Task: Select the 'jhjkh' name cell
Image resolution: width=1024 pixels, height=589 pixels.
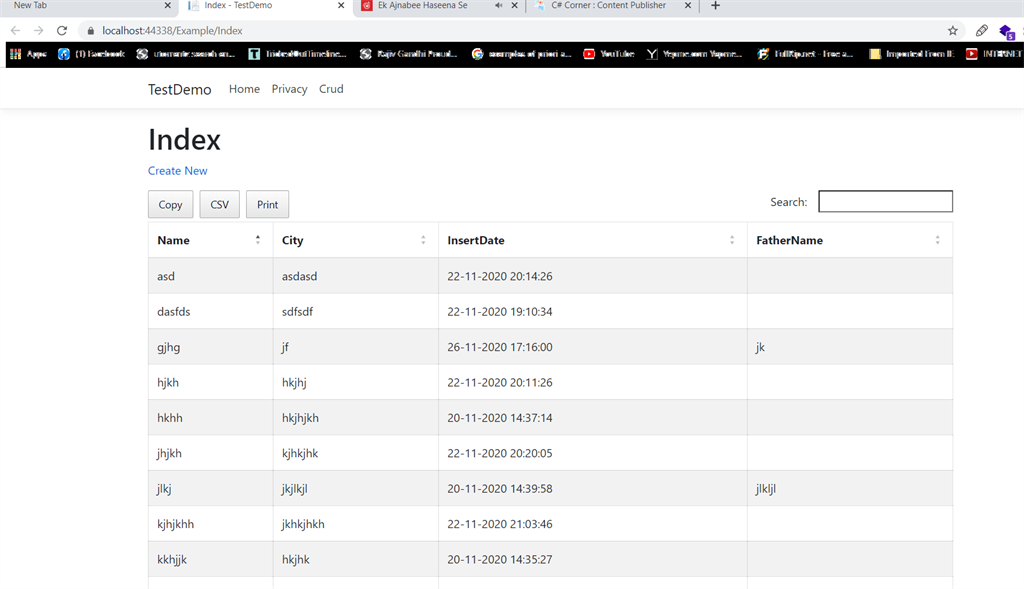Action: 210,453
